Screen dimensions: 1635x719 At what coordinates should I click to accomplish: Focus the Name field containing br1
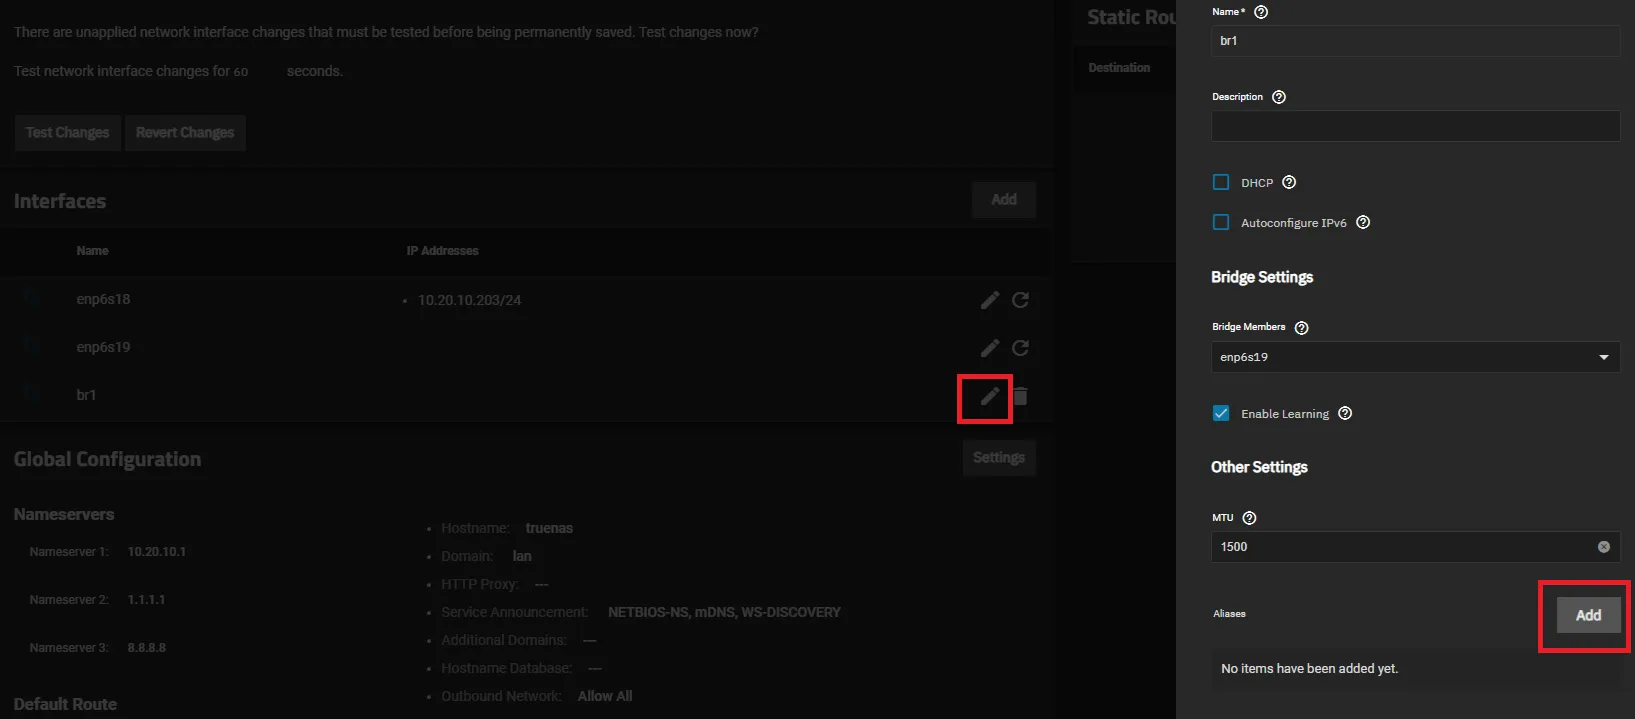click(x=1414, y=41)
